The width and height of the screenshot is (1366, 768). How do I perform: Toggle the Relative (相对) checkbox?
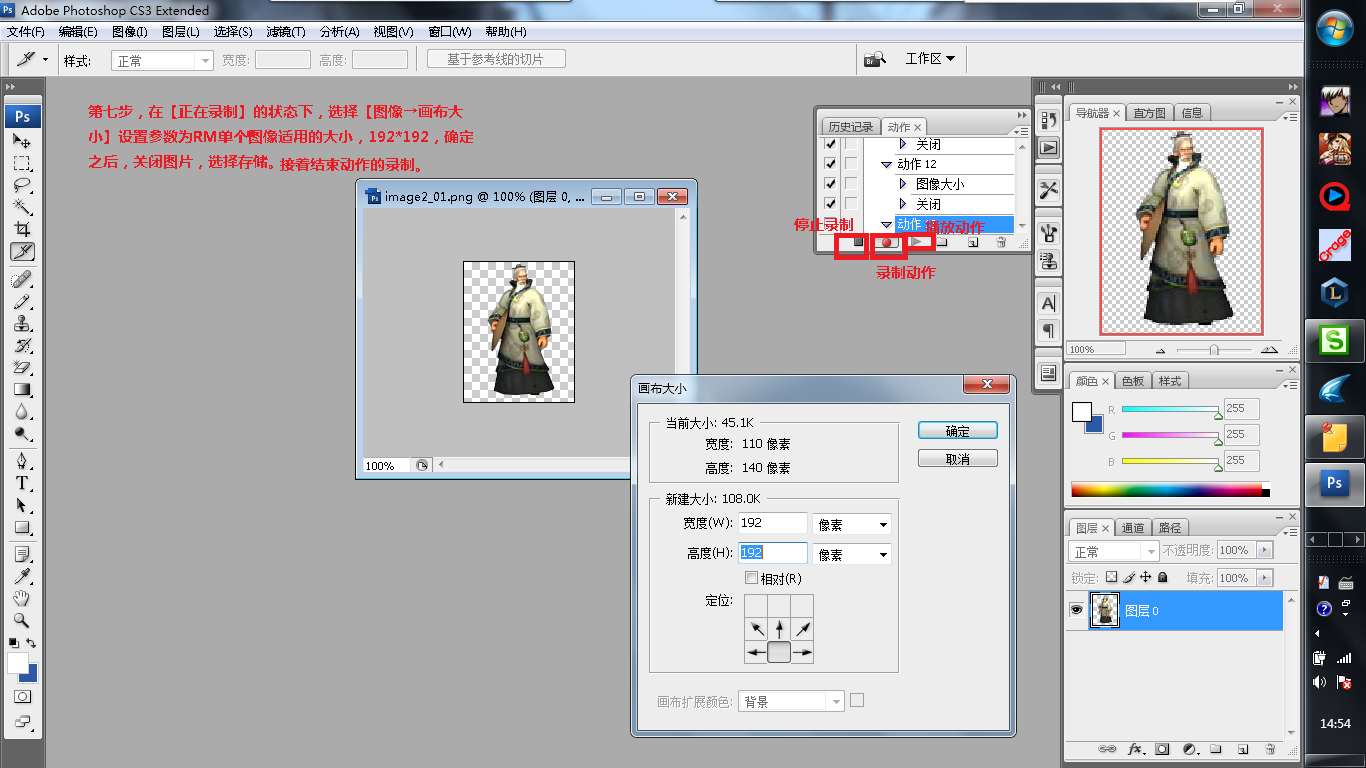(752, 578)
